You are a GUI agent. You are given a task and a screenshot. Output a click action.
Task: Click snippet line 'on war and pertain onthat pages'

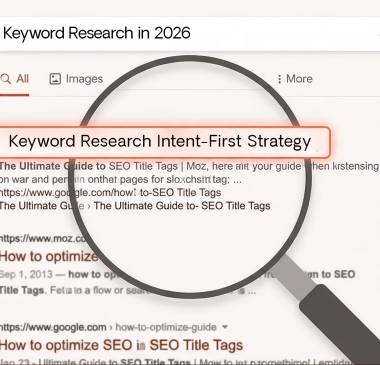point(121,180)
